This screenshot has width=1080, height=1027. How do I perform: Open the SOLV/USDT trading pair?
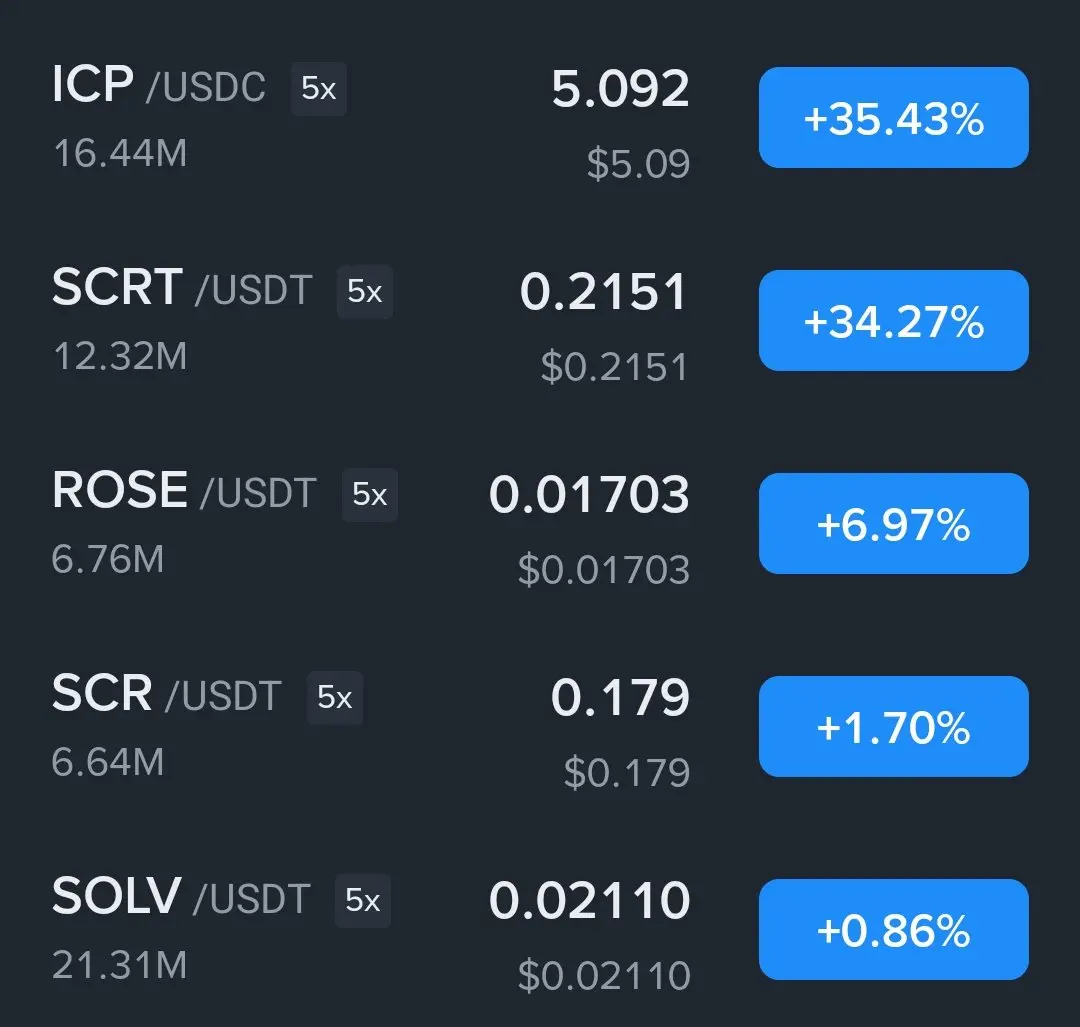[x=181, y=897]
